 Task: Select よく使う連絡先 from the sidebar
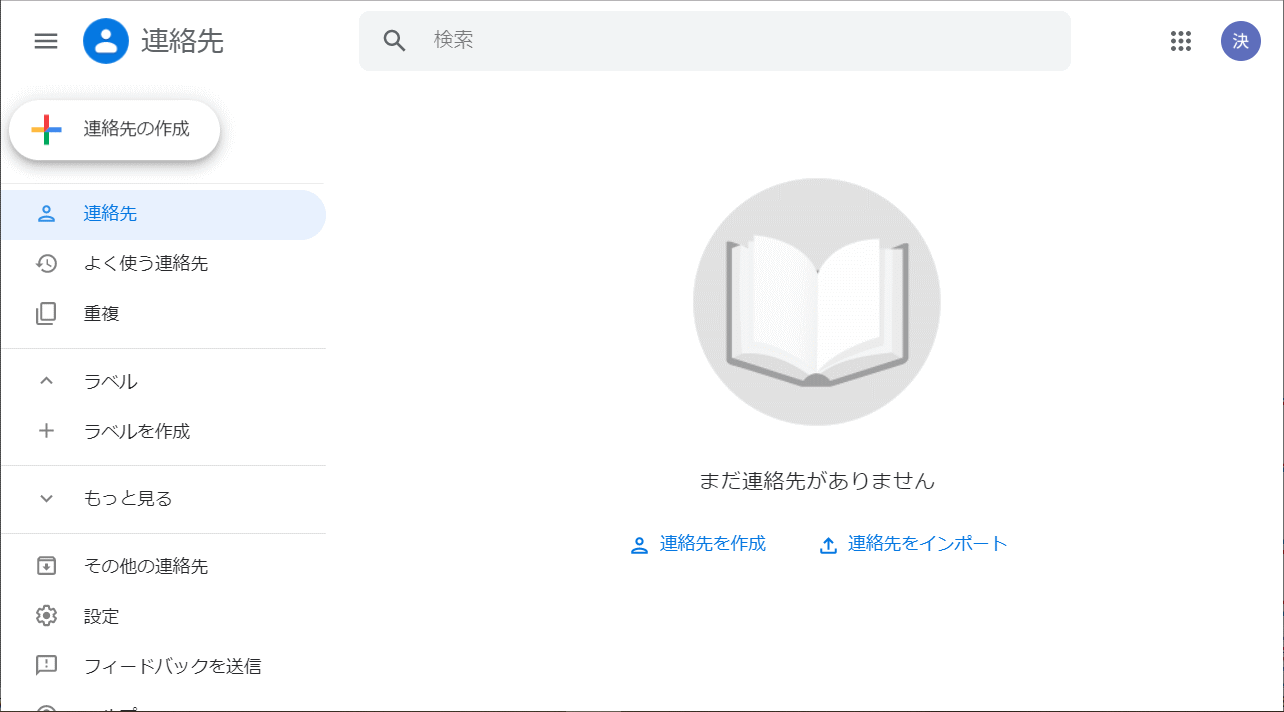pos(134,263)
